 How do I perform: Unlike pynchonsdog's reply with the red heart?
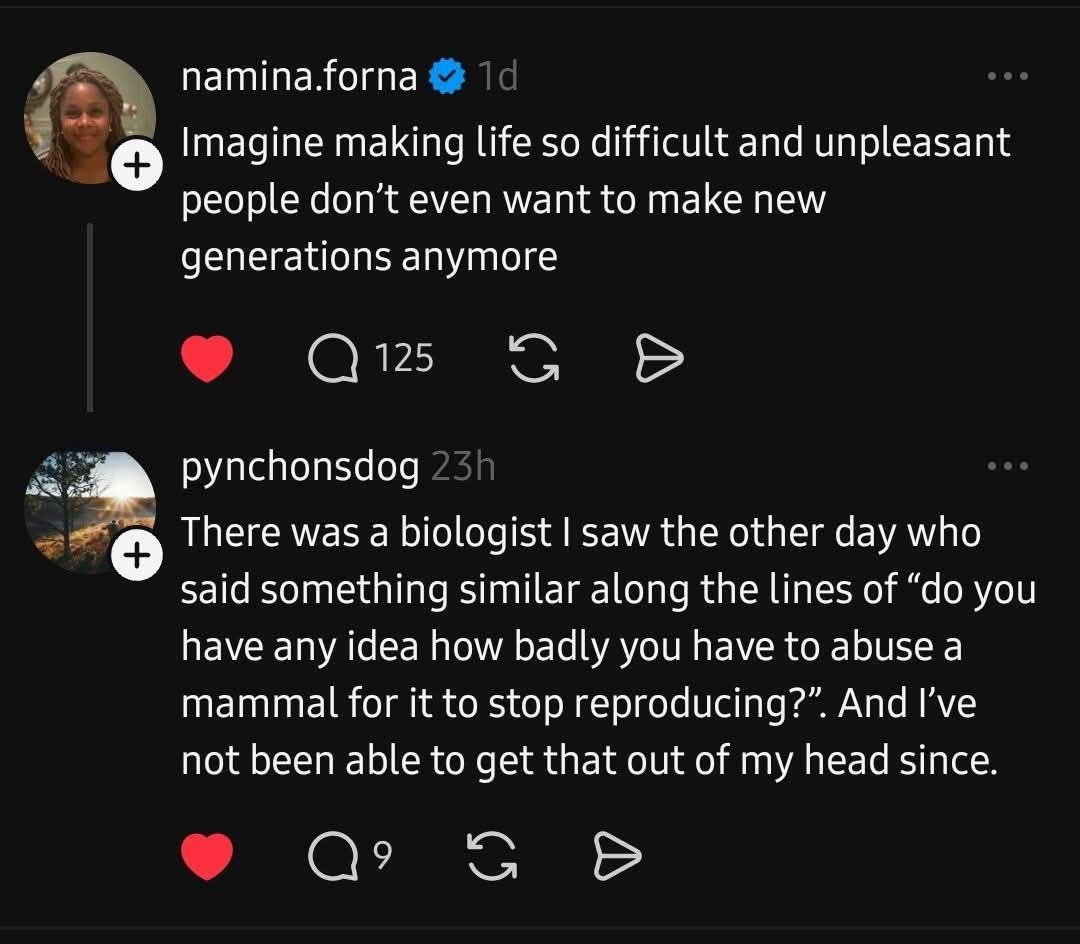pos(207,856)
